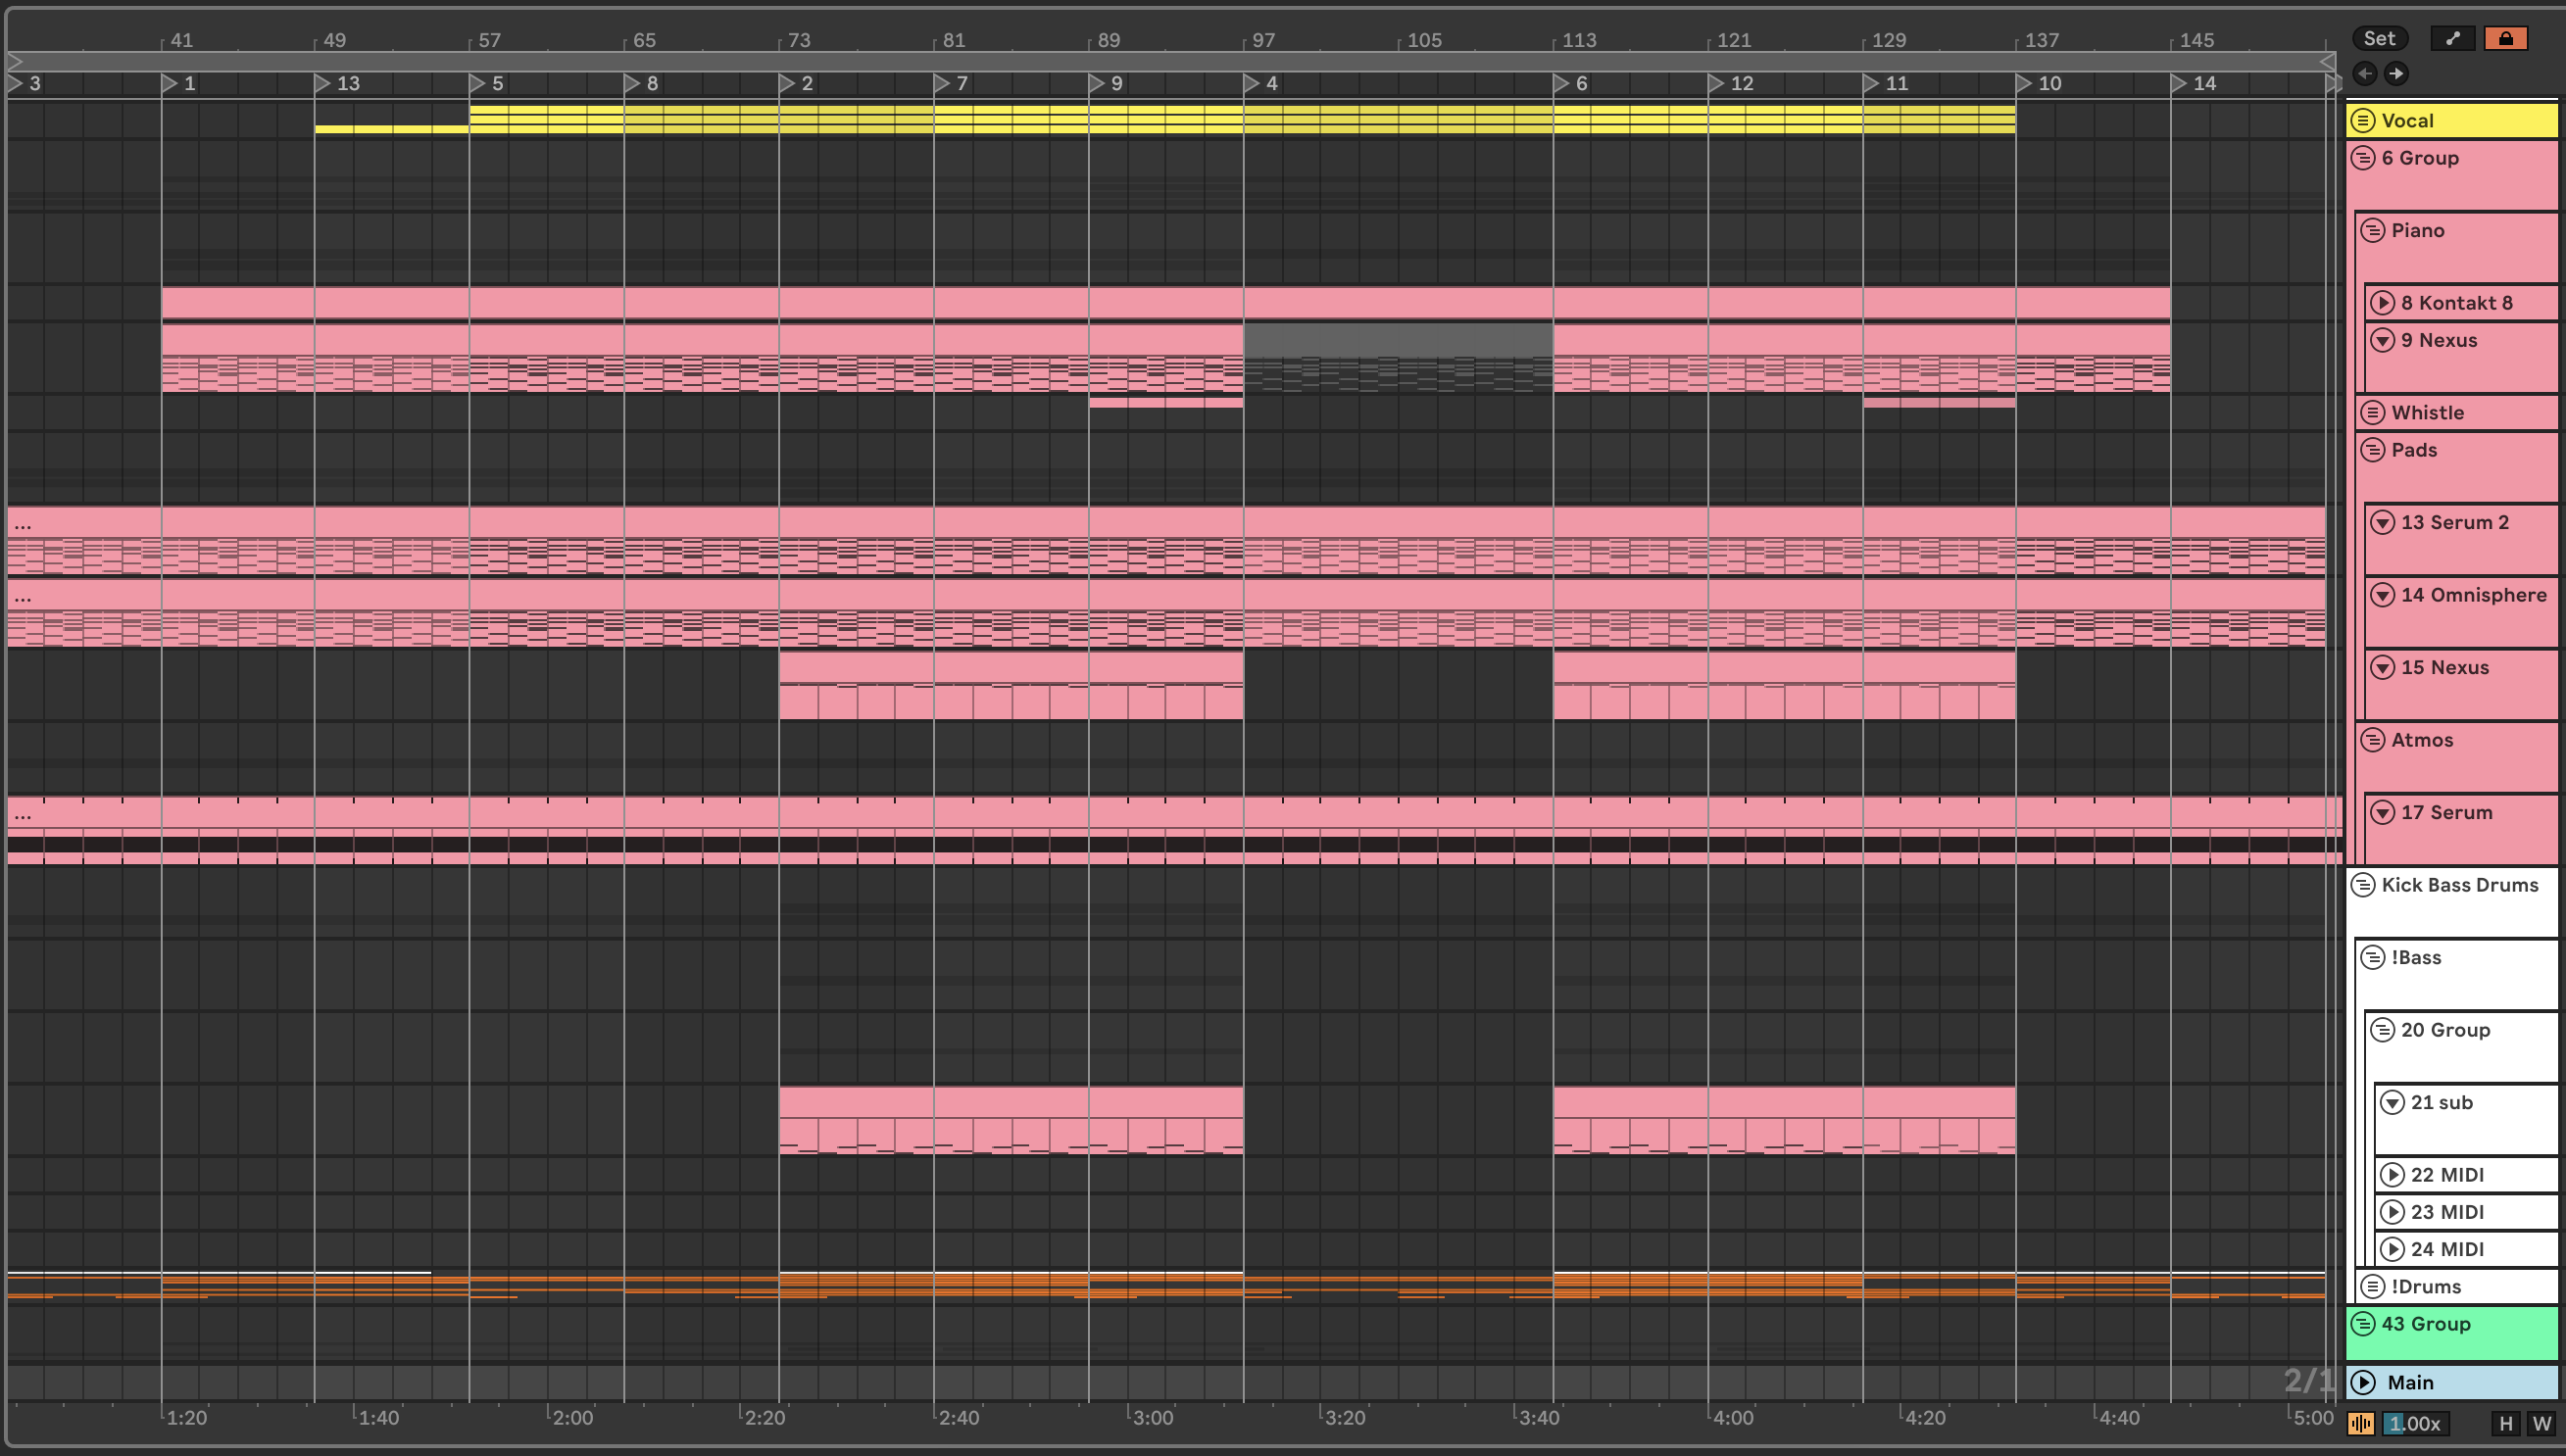The height and width of the screenshot is (1456, 2566).
Task: Unfold the Main track
Action: coord(2363,1382)
